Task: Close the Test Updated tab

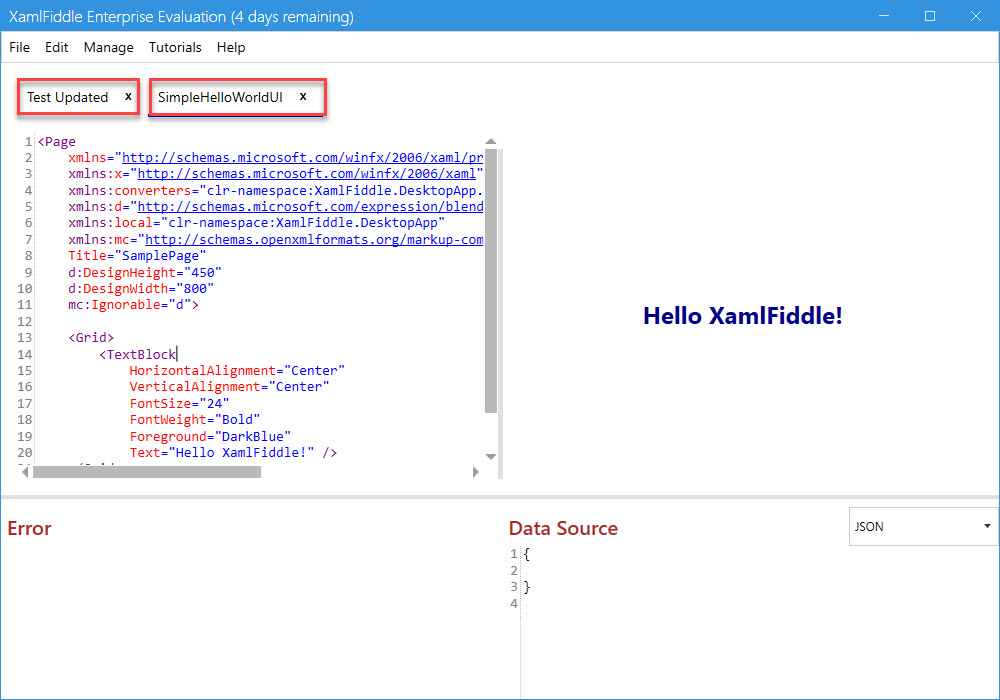Action: [128, 96]
